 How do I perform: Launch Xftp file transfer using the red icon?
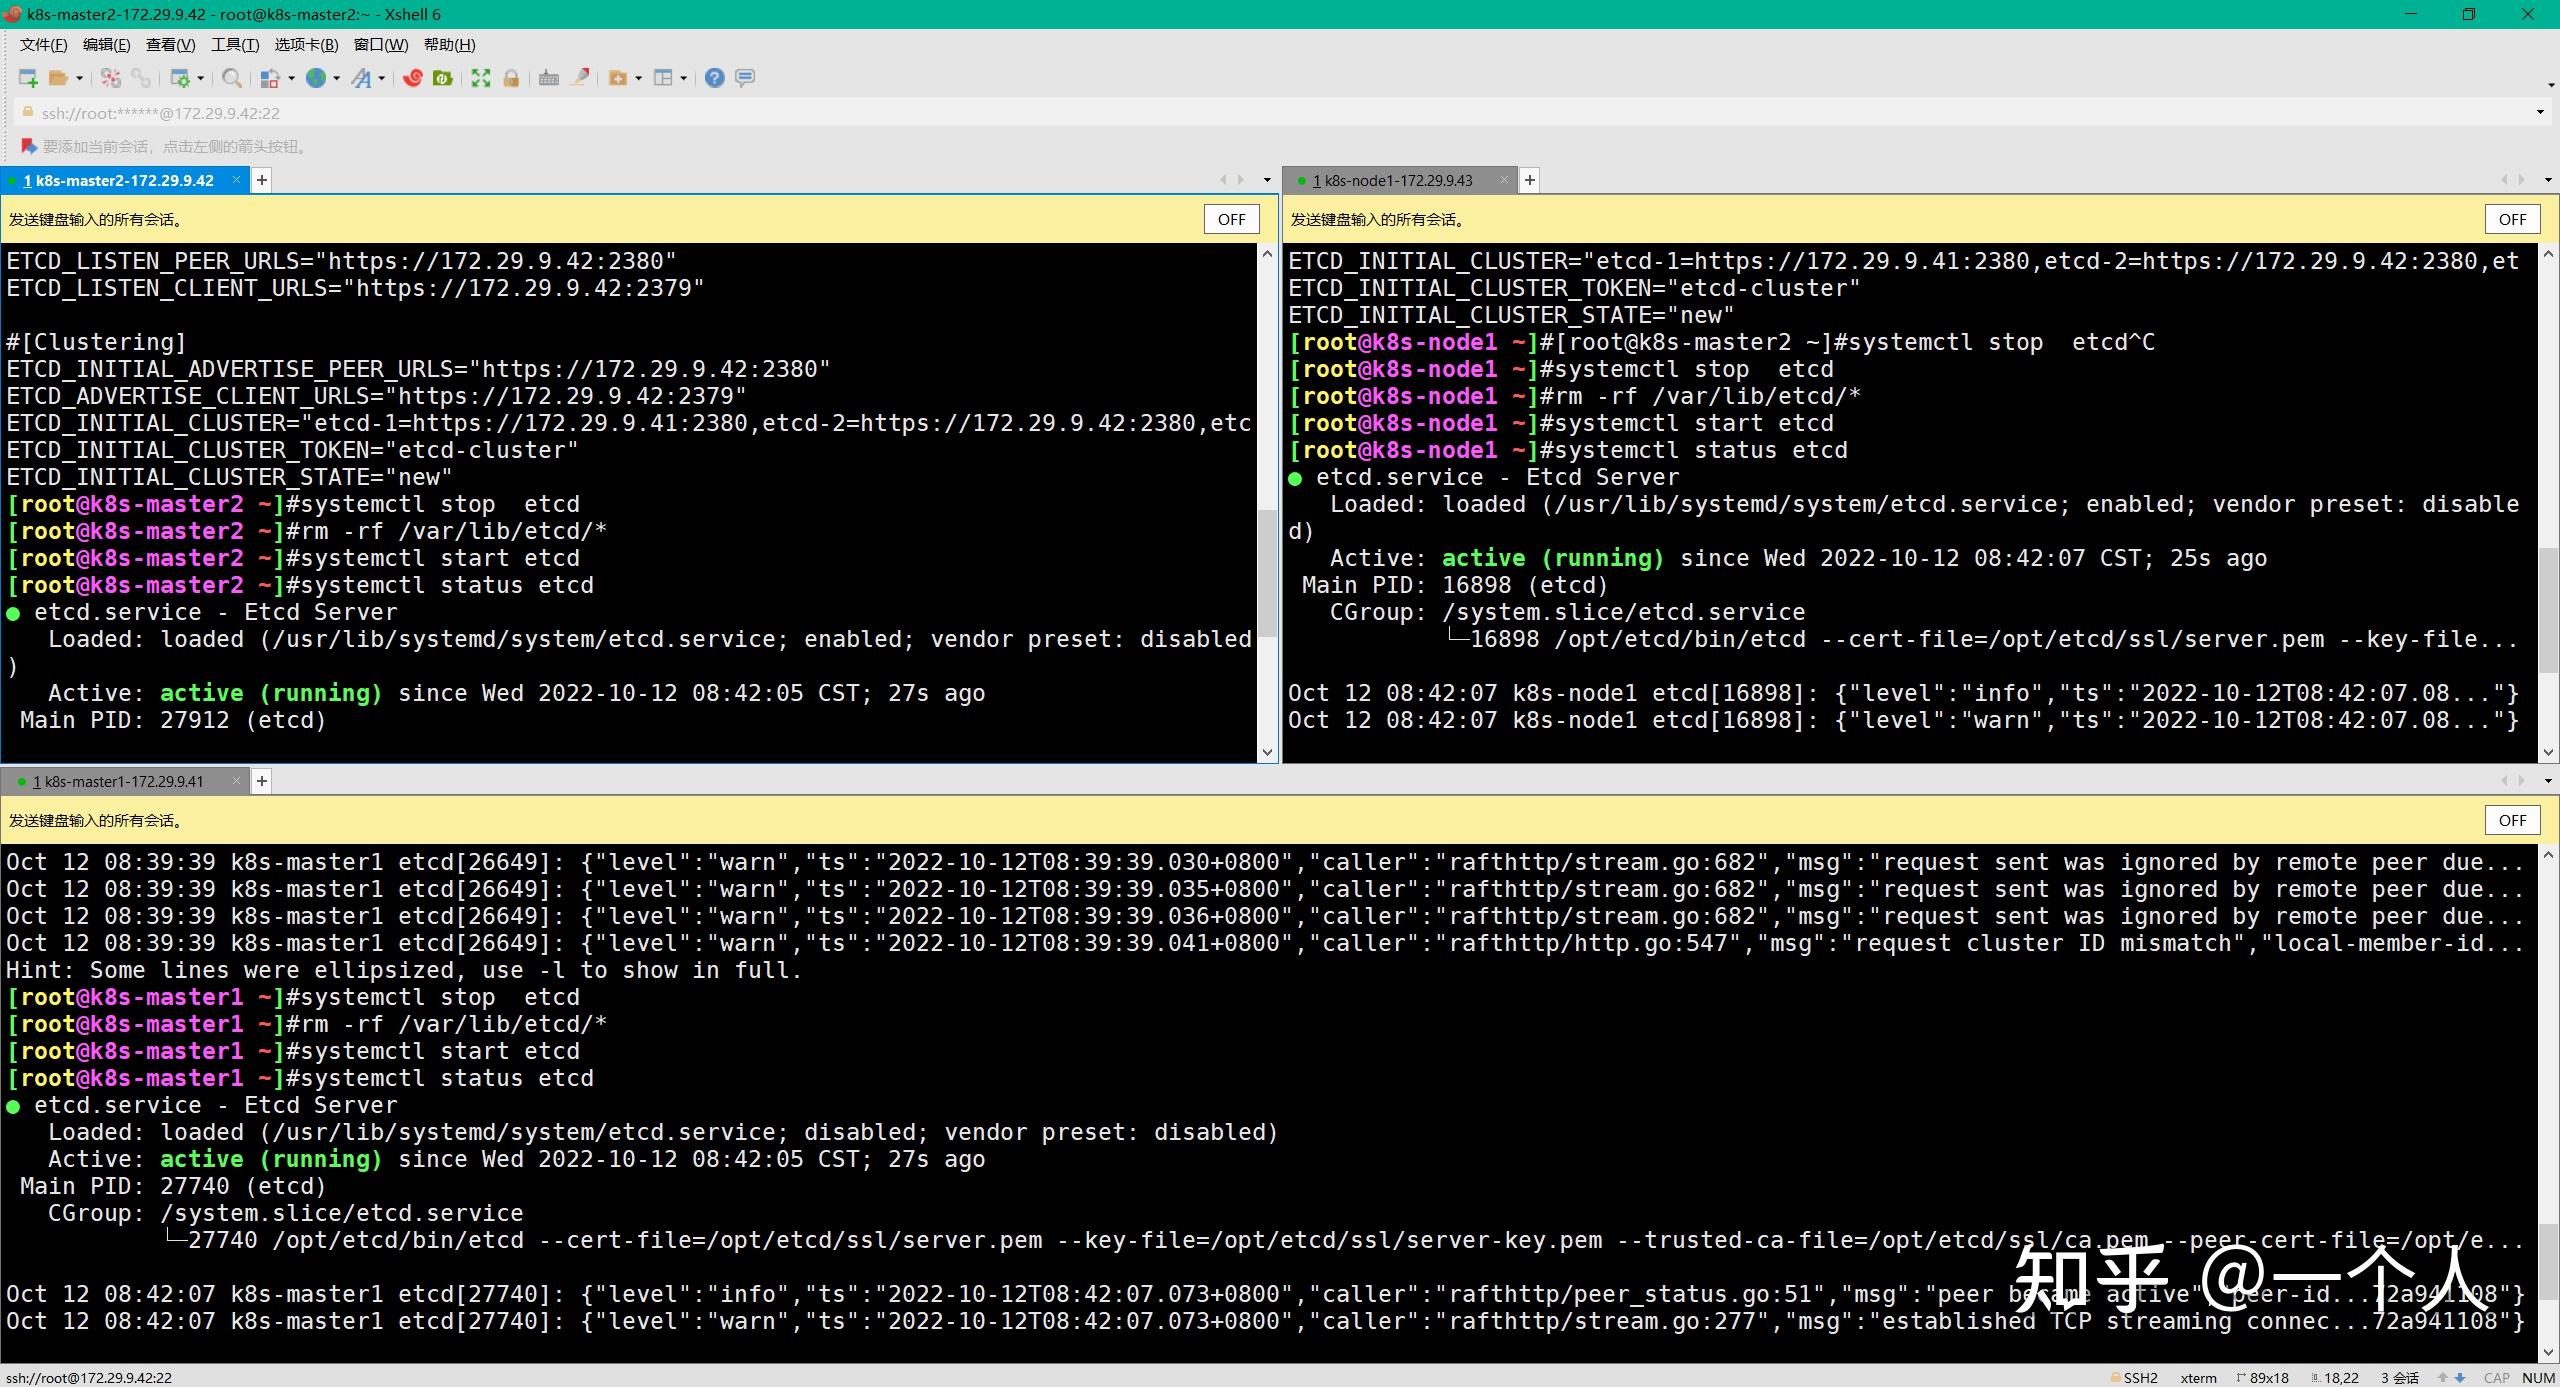point(413,78)
